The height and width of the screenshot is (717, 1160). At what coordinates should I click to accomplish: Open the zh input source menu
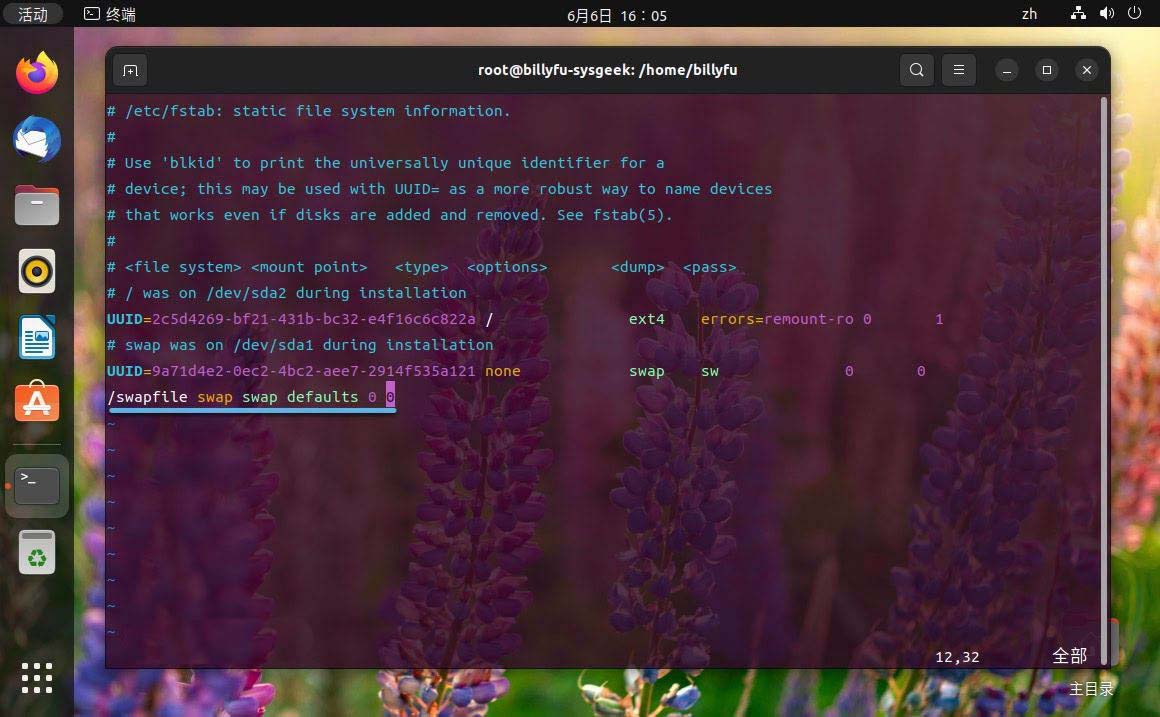point(1029,14)
